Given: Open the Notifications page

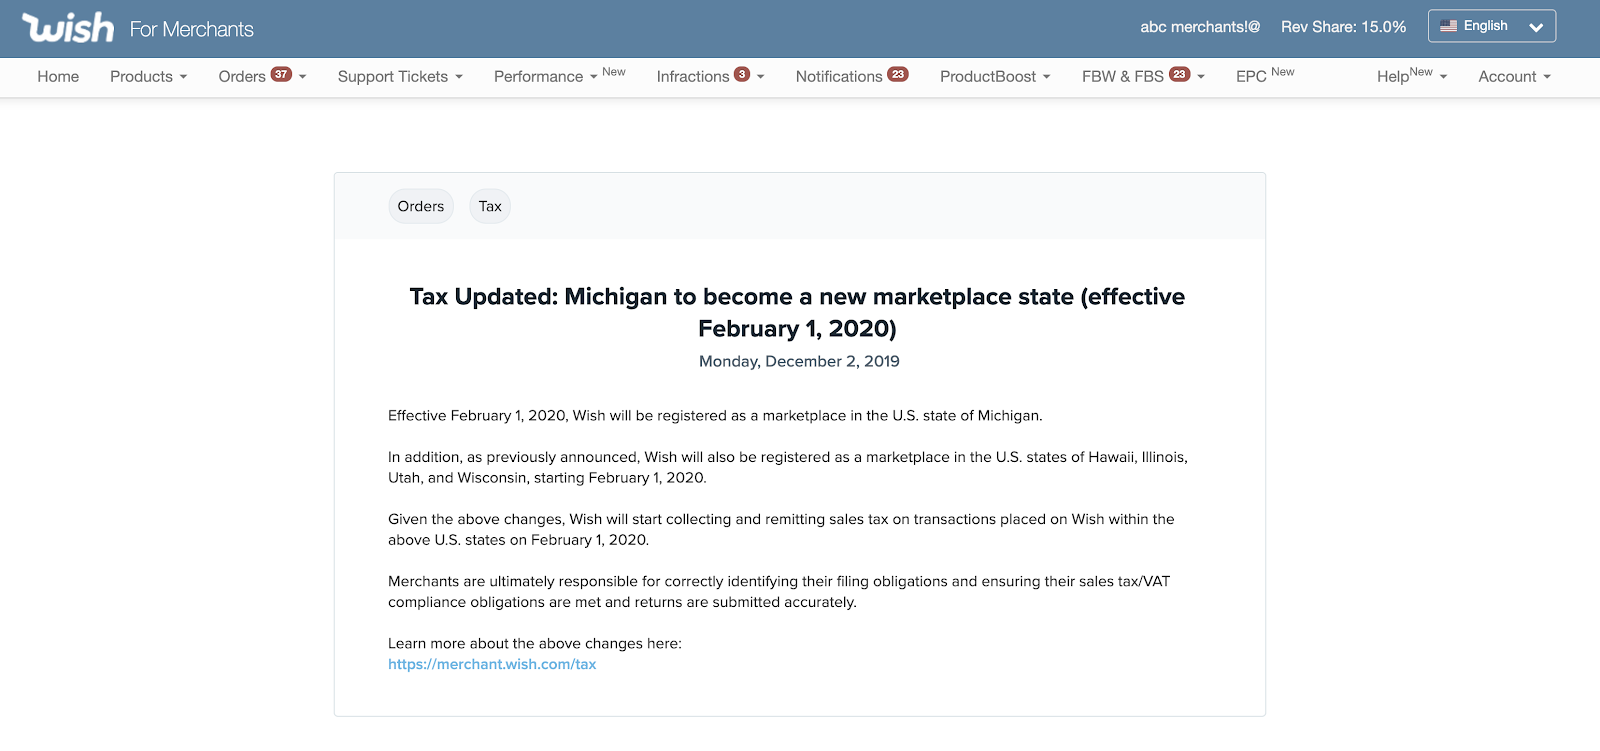Looking at the screenshot, I should point(852,77).
